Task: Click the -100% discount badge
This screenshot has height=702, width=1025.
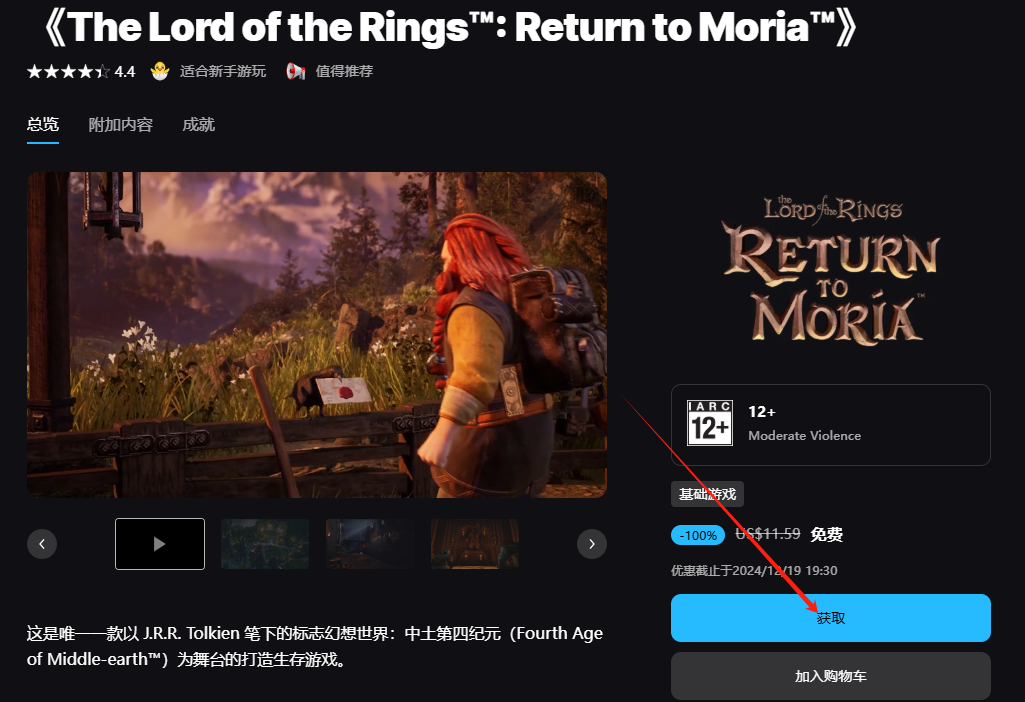Action: point(698,535)
